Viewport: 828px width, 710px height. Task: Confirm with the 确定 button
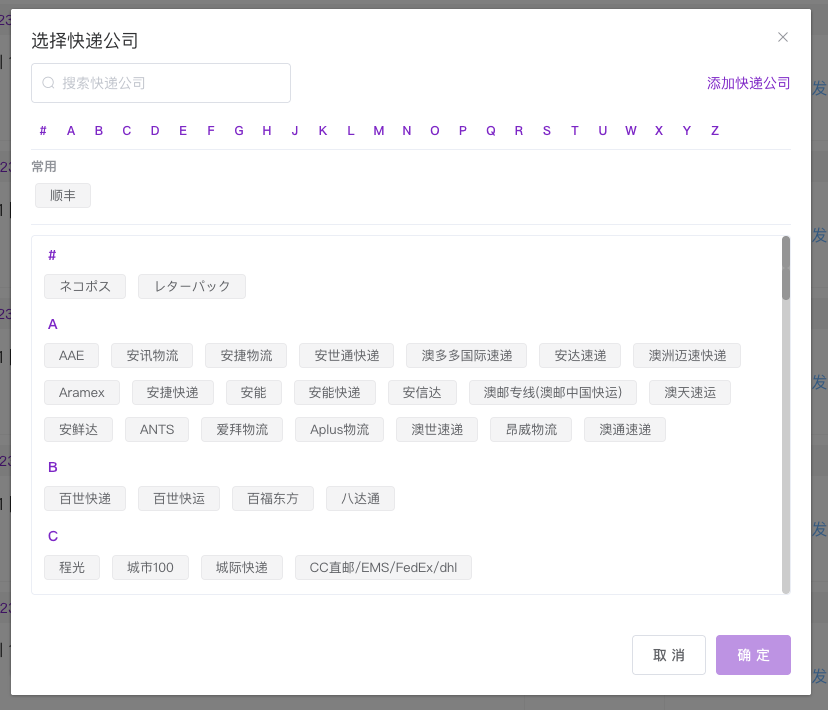tap(753, 655)
